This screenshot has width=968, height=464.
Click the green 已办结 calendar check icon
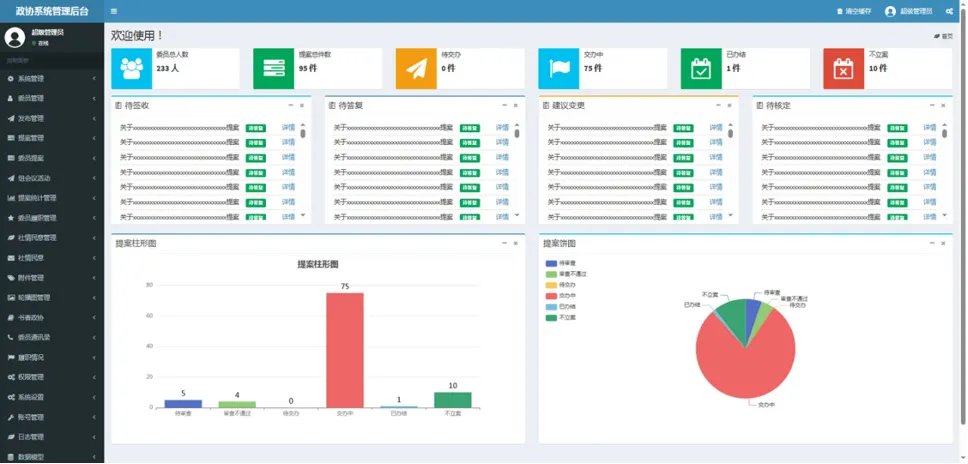coord(701,68)
